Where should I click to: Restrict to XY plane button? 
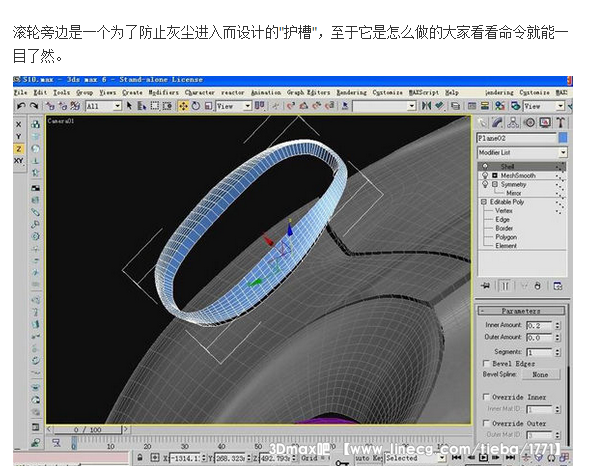(x=19, y=161)
